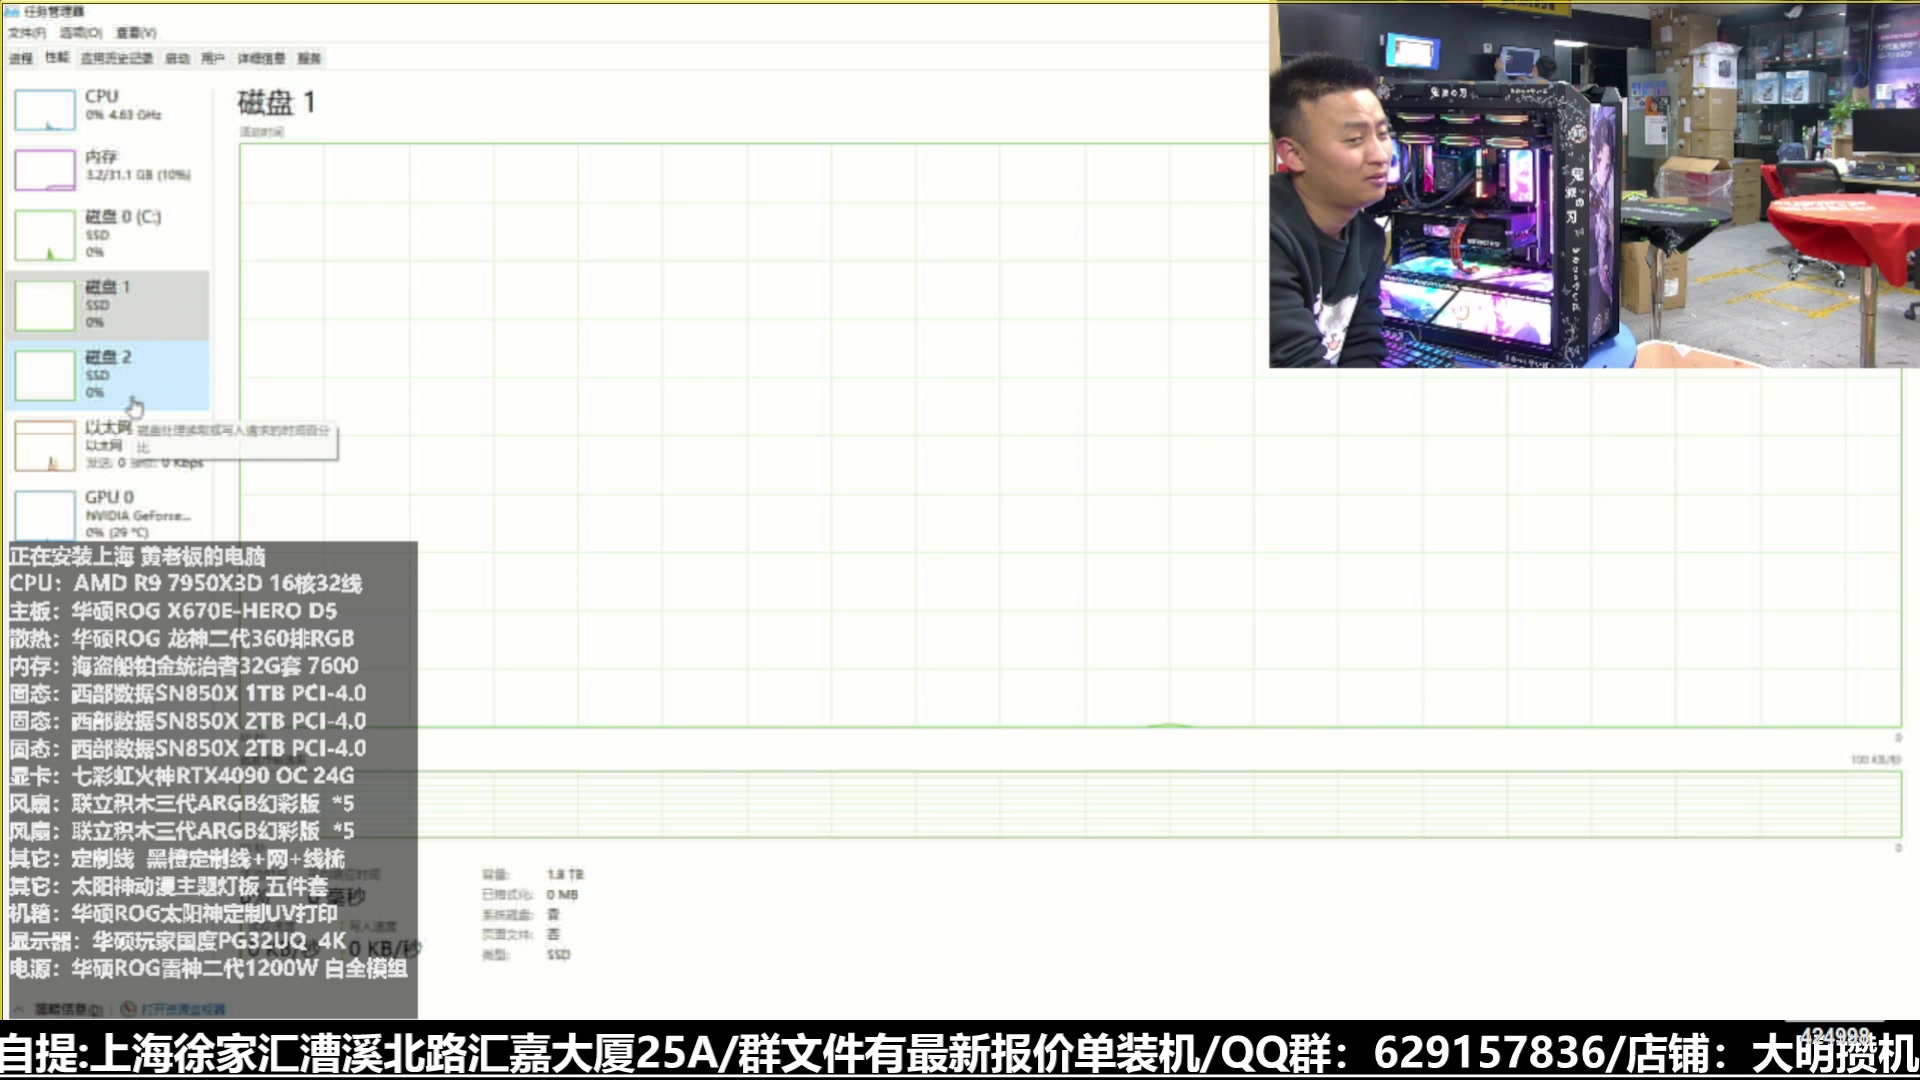Screen dimensions: 1920x1080
Task: Open the 以太网 network thumbnail graph
Action: (x=45, y=445)
